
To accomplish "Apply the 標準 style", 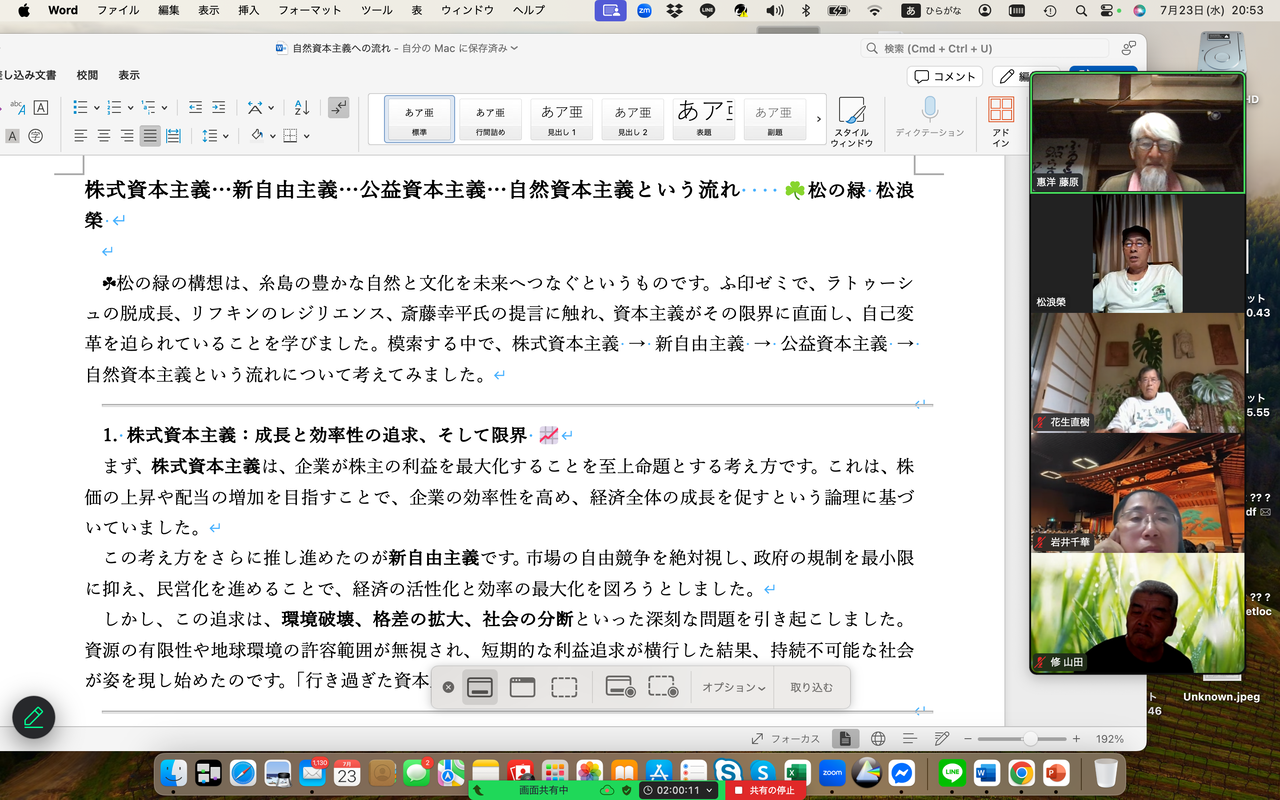I will pos(419,119).
